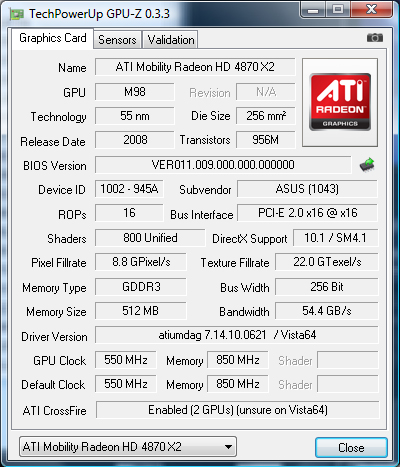This screenshot has width=400, height=467.
Task: Select the Graphics Card tab
Action: pyautogui.click(x=53, y=38)
